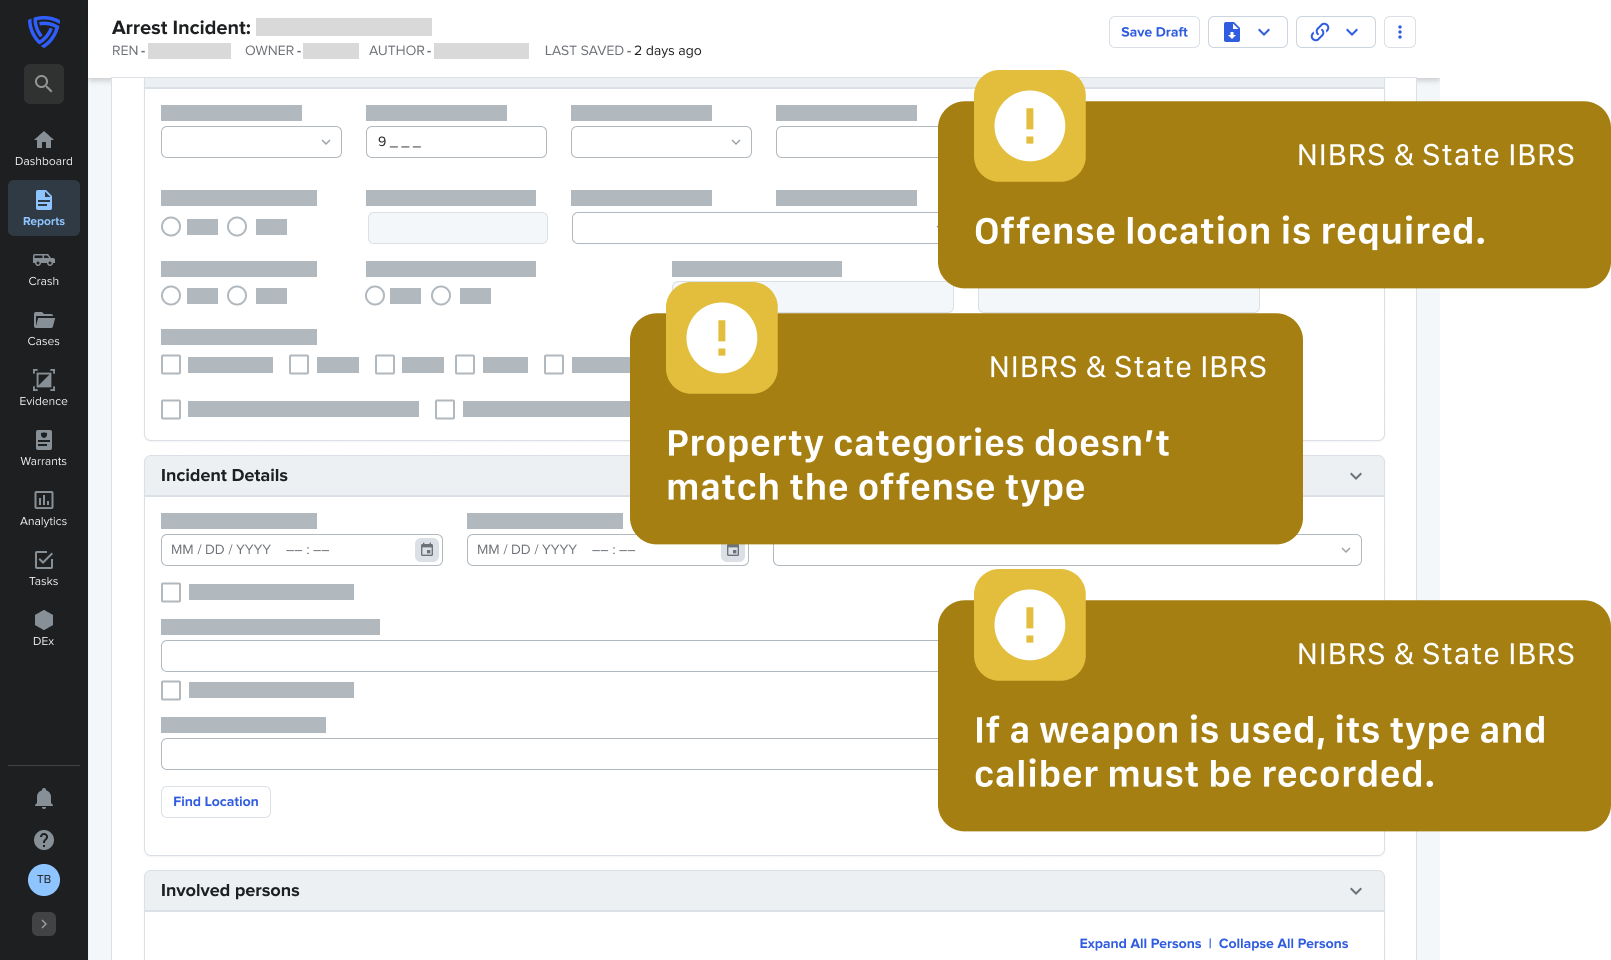Open Warrants in the sidebar
This screenshot has height=960, width=1611.
tap(43, 448)
